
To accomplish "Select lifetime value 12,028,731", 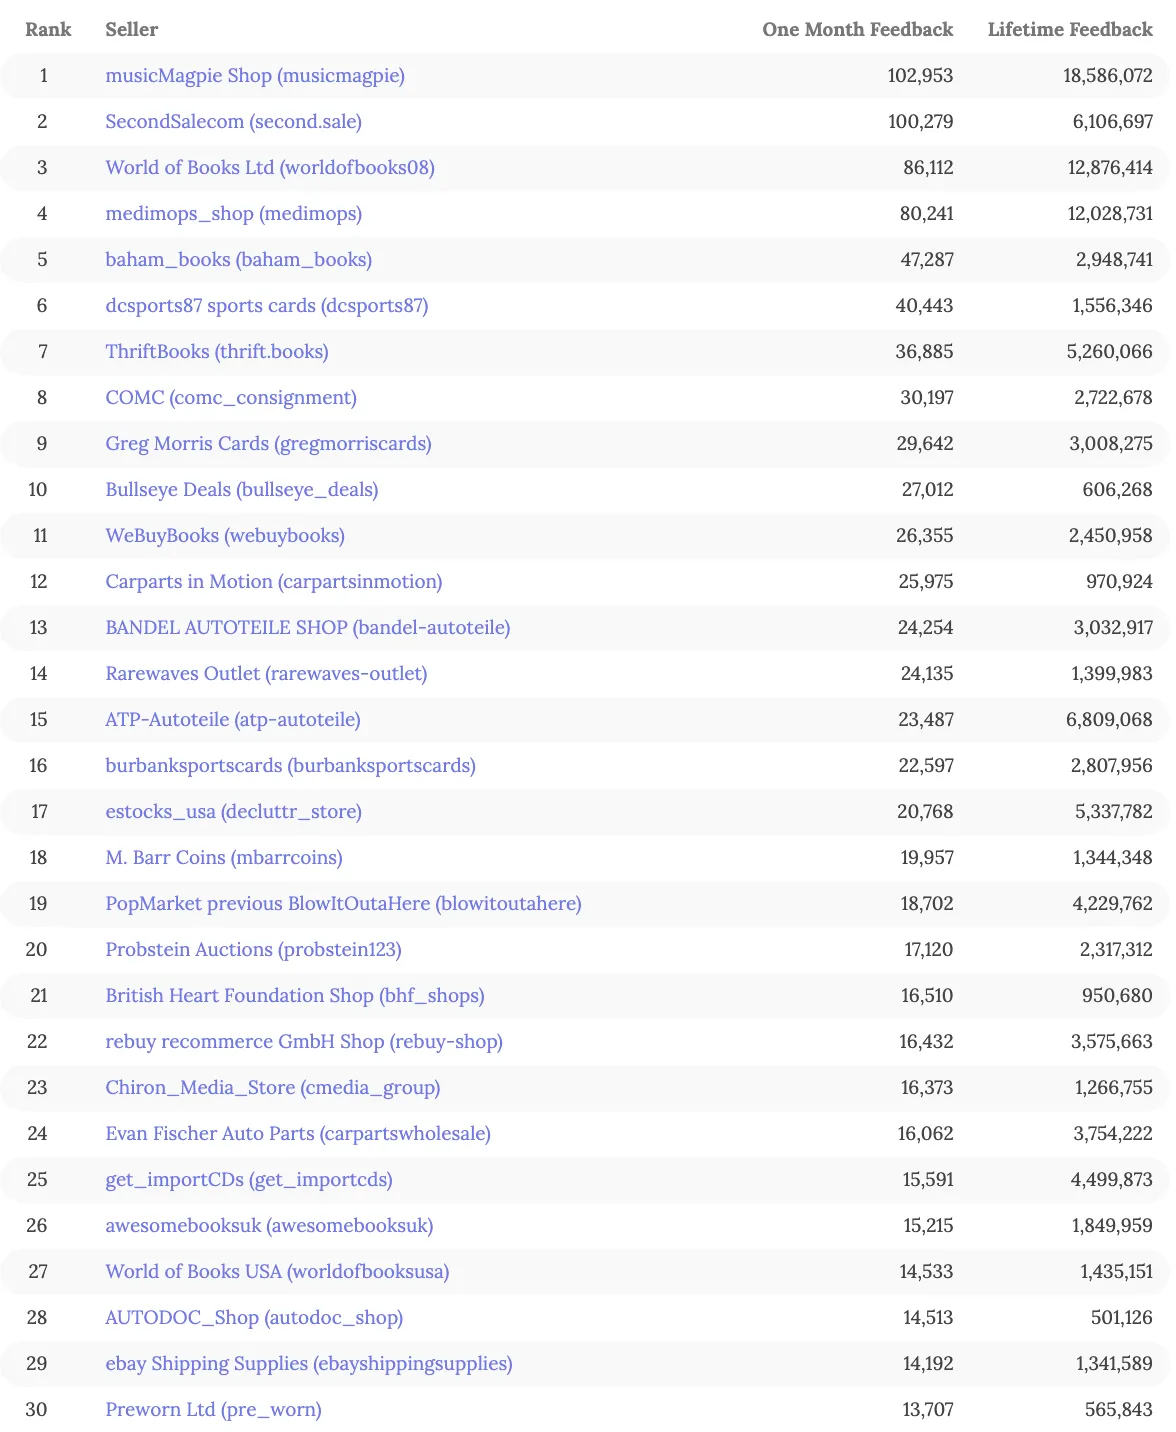I will tap(1110, 214).
